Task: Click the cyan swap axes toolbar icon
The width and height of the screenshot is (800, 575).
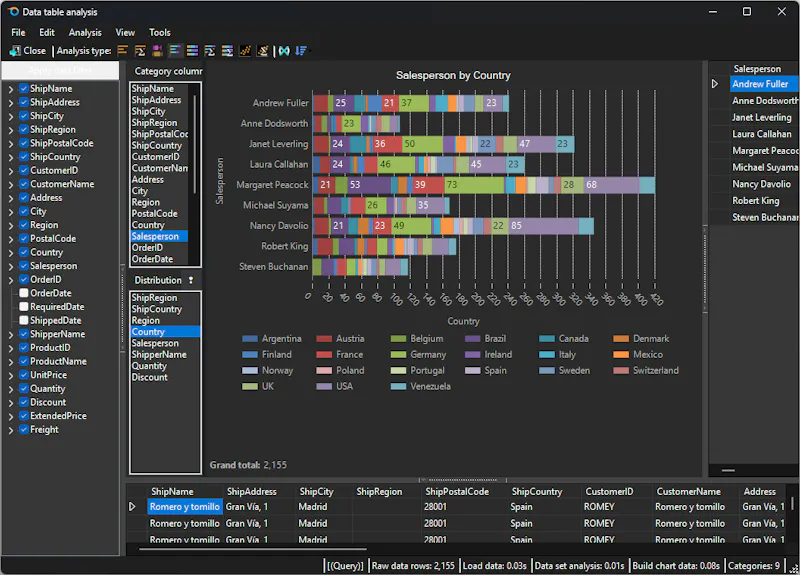Action: (284, 51)
